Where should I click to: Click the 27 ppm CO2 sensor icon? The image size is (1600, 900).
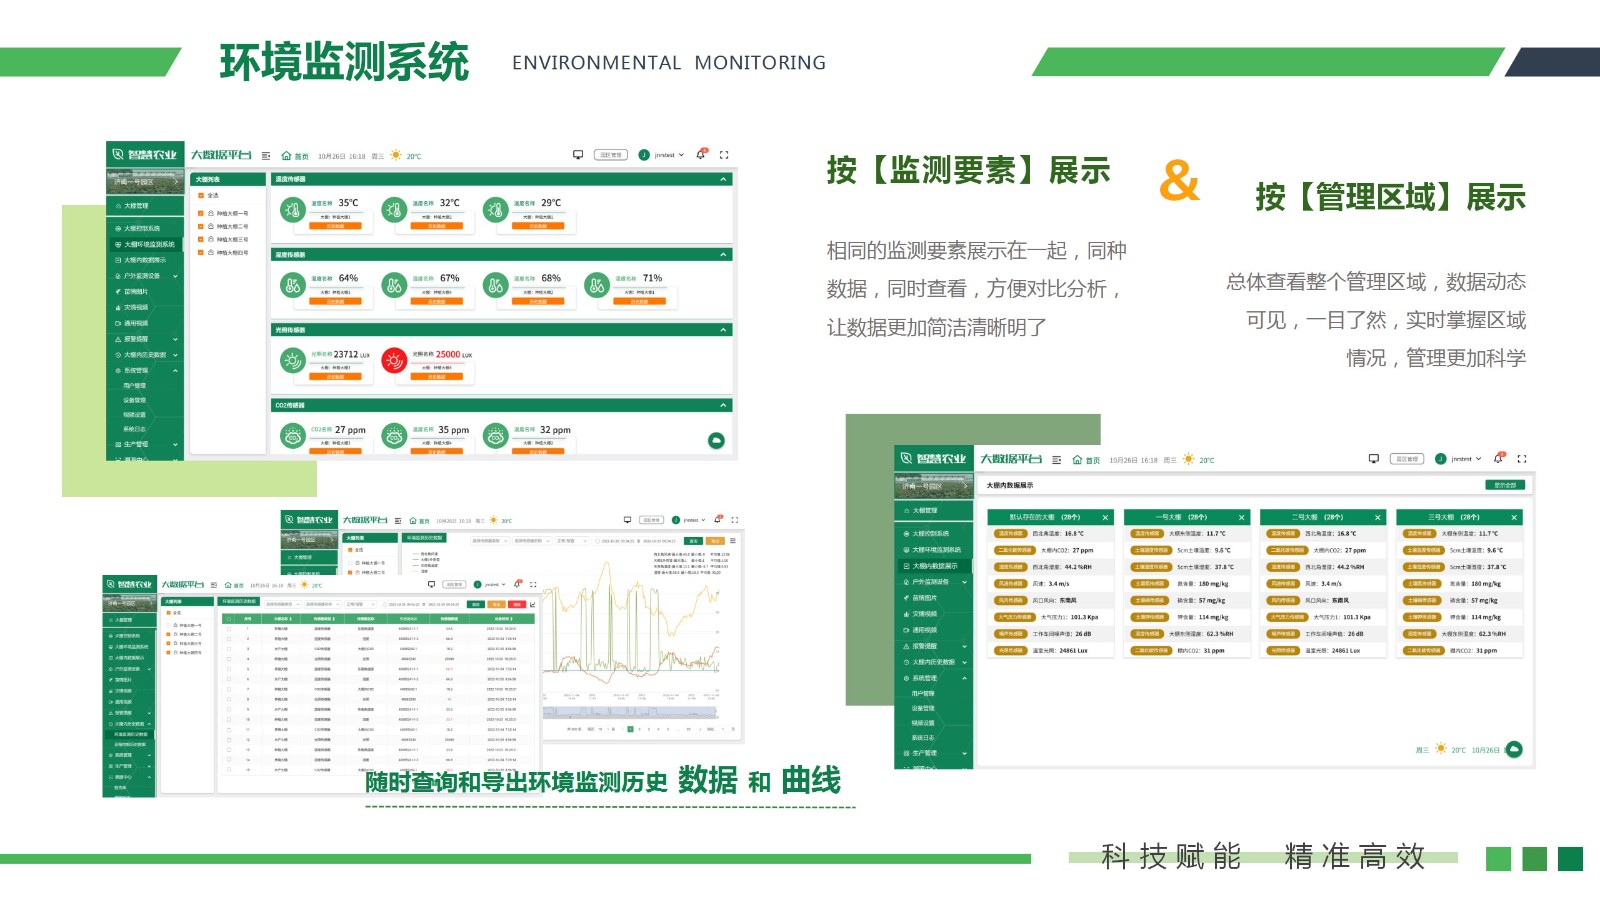292,436
